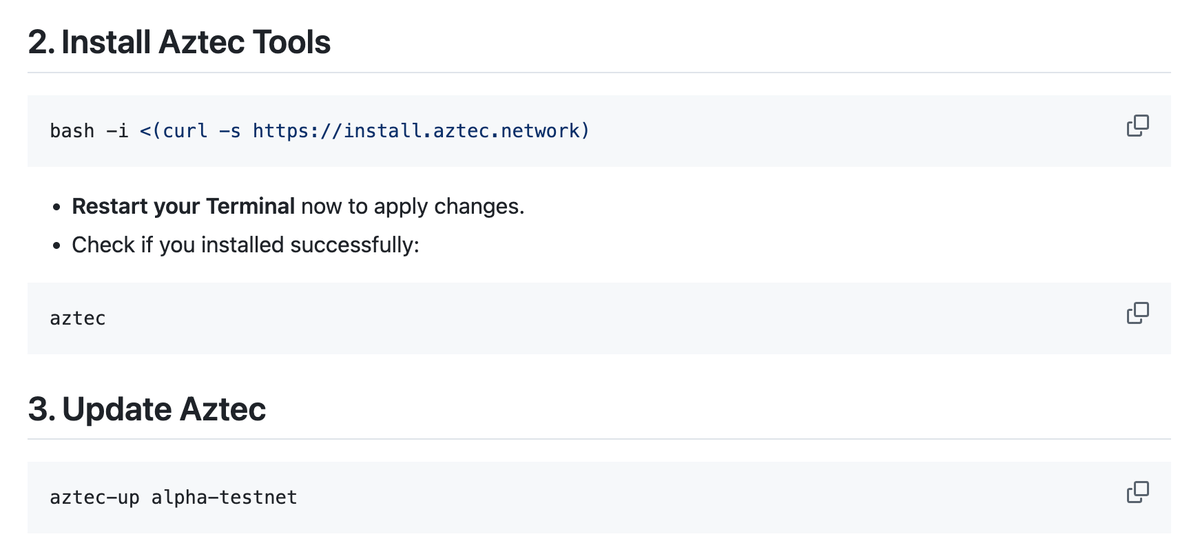Click the '-s' flag after curl
The height and width of the screenshot is (557, 1200).
click(x=230, y=131)
